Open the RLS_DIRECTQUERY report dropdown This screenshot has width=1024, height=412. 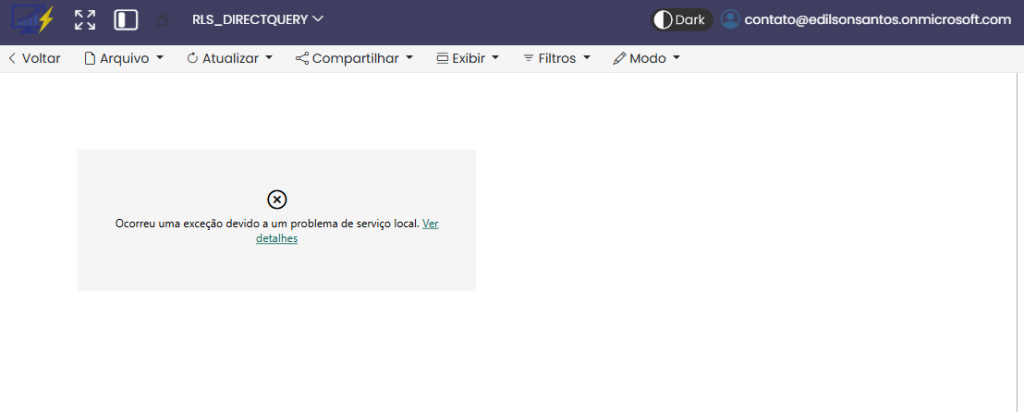coord(258,19)
